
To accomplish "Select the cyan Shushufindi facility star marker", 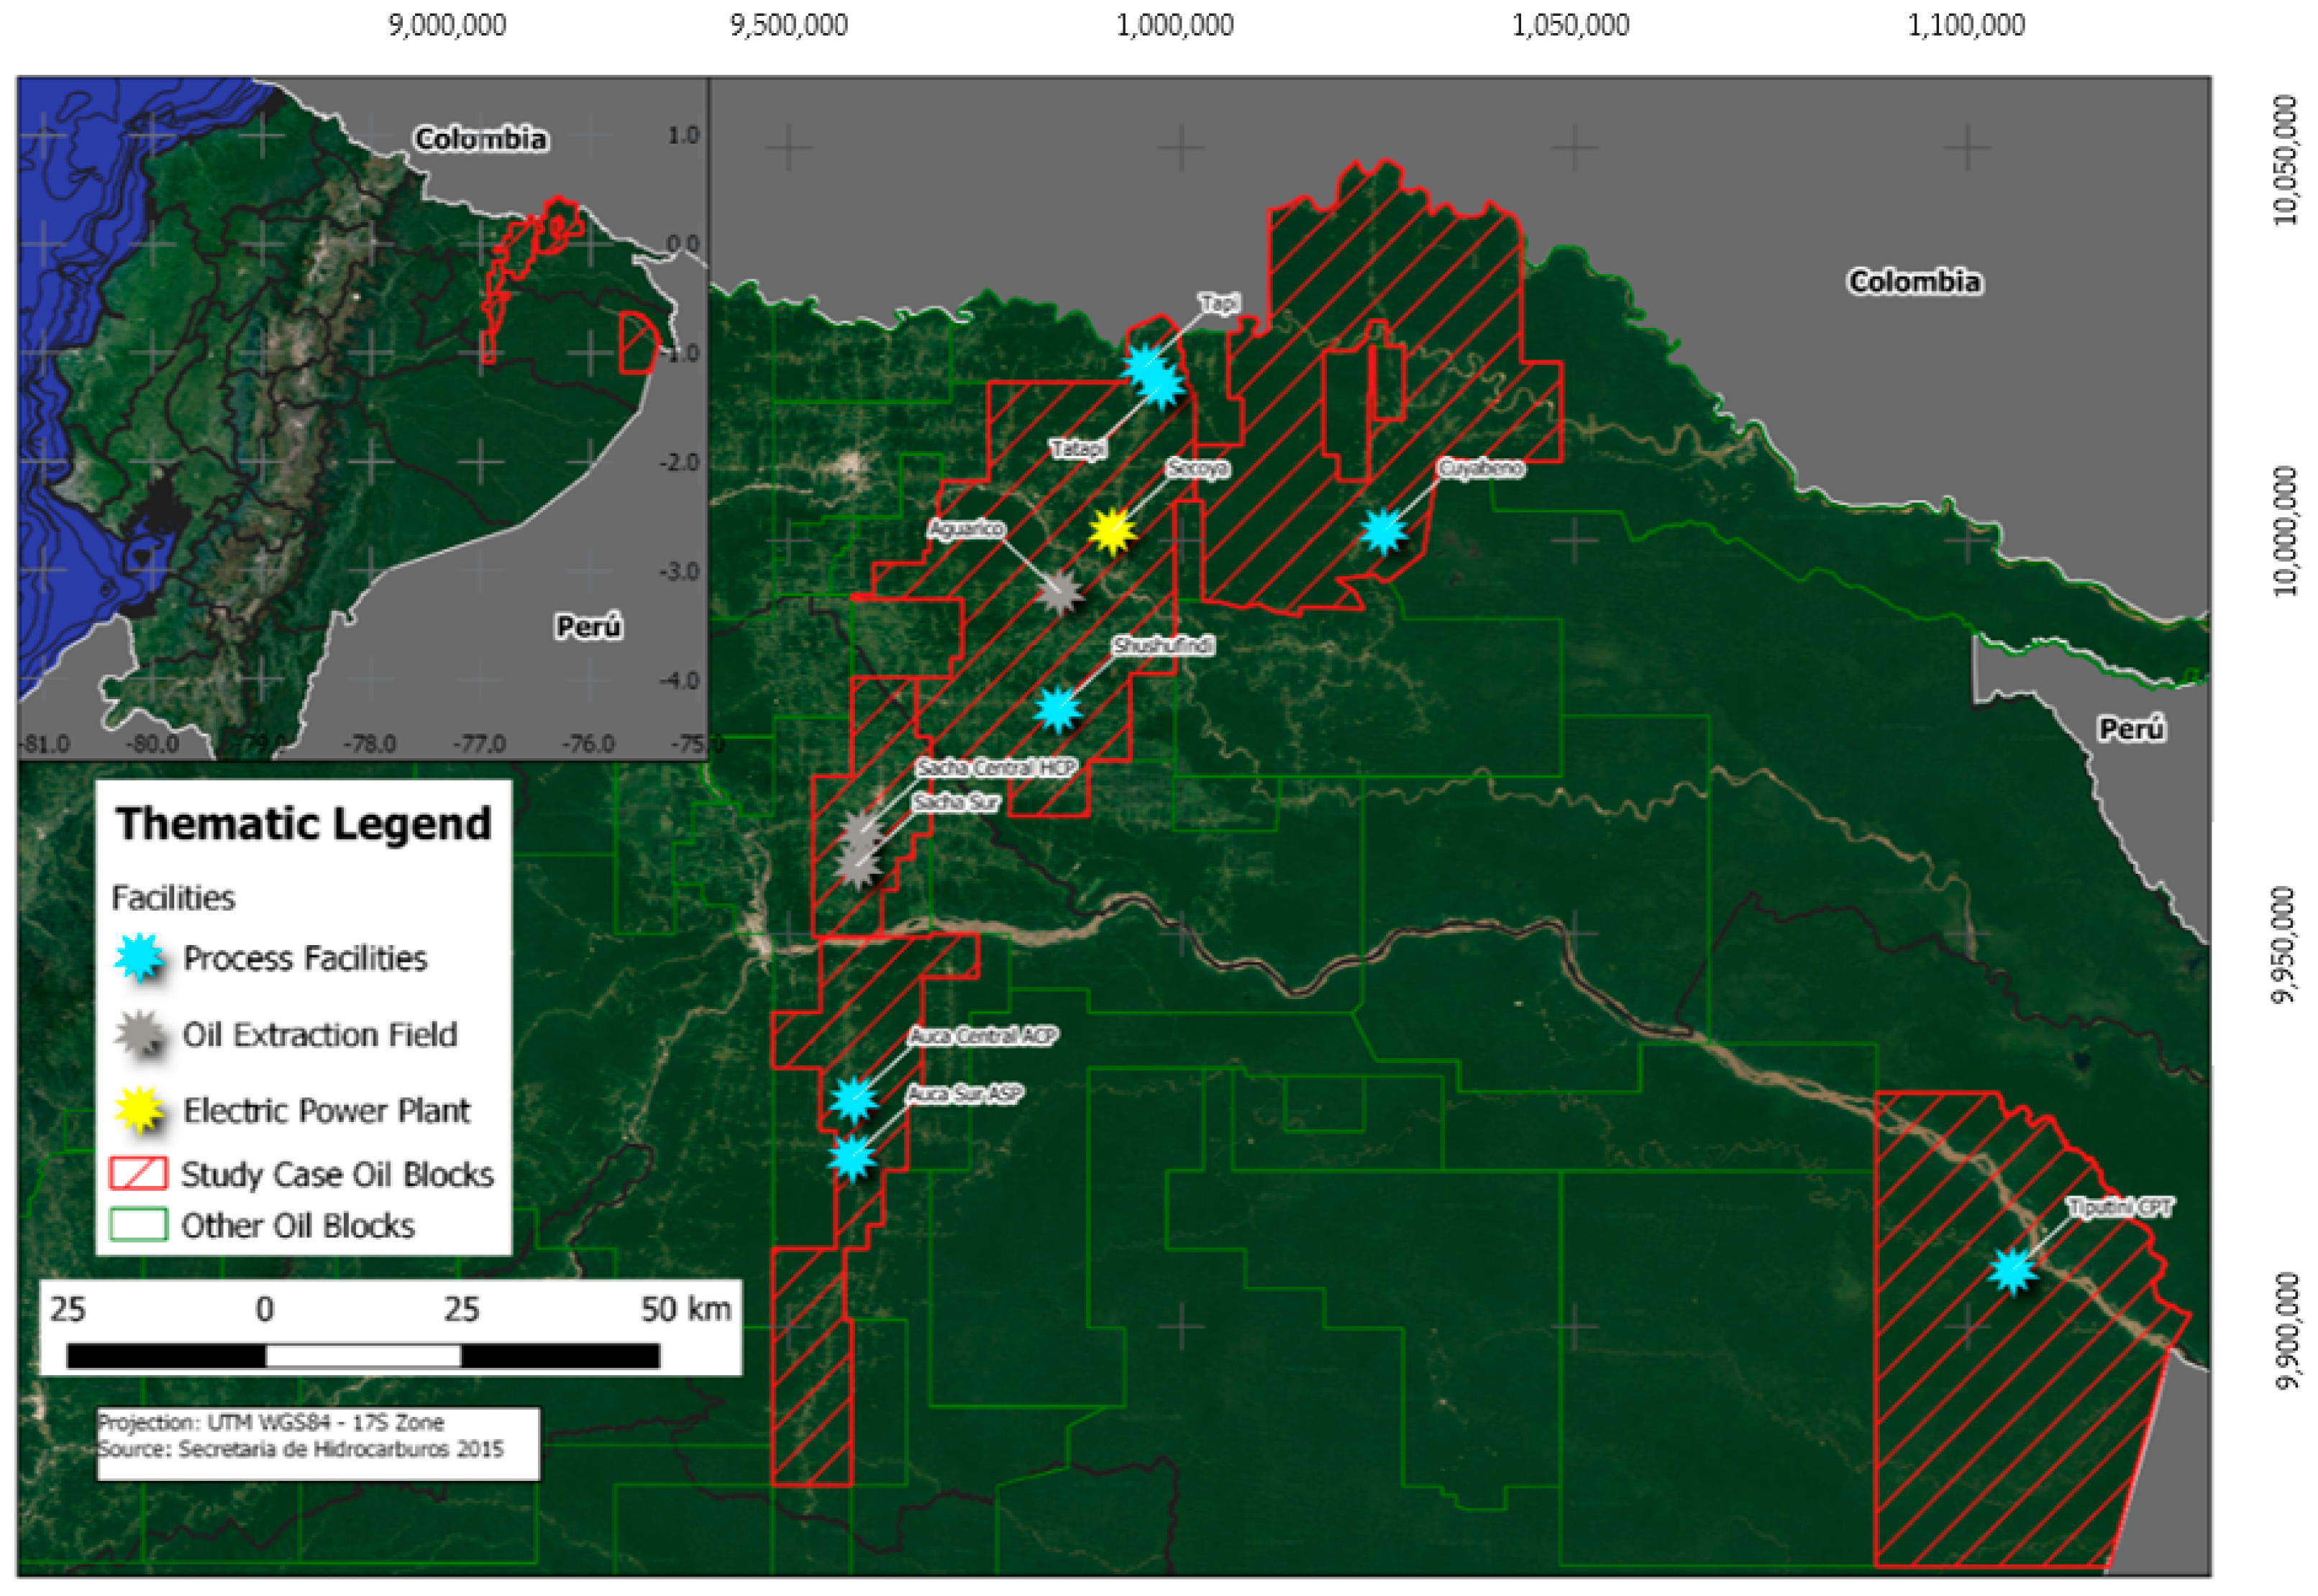I will pos(1057,709).
